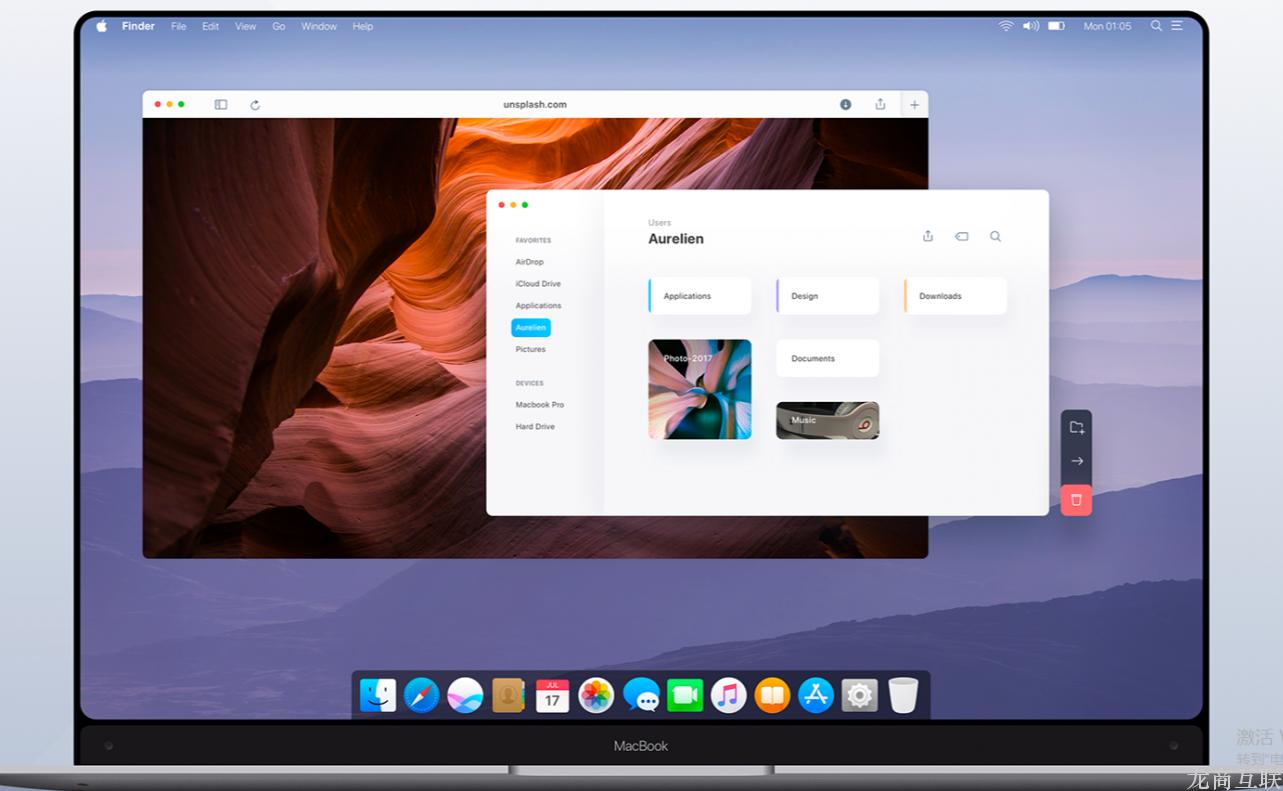The height and width of the screenshot is (791, 1283).
Task: Open the Downloads folder card
Action: pyautogui.click(x=955, y=296)
